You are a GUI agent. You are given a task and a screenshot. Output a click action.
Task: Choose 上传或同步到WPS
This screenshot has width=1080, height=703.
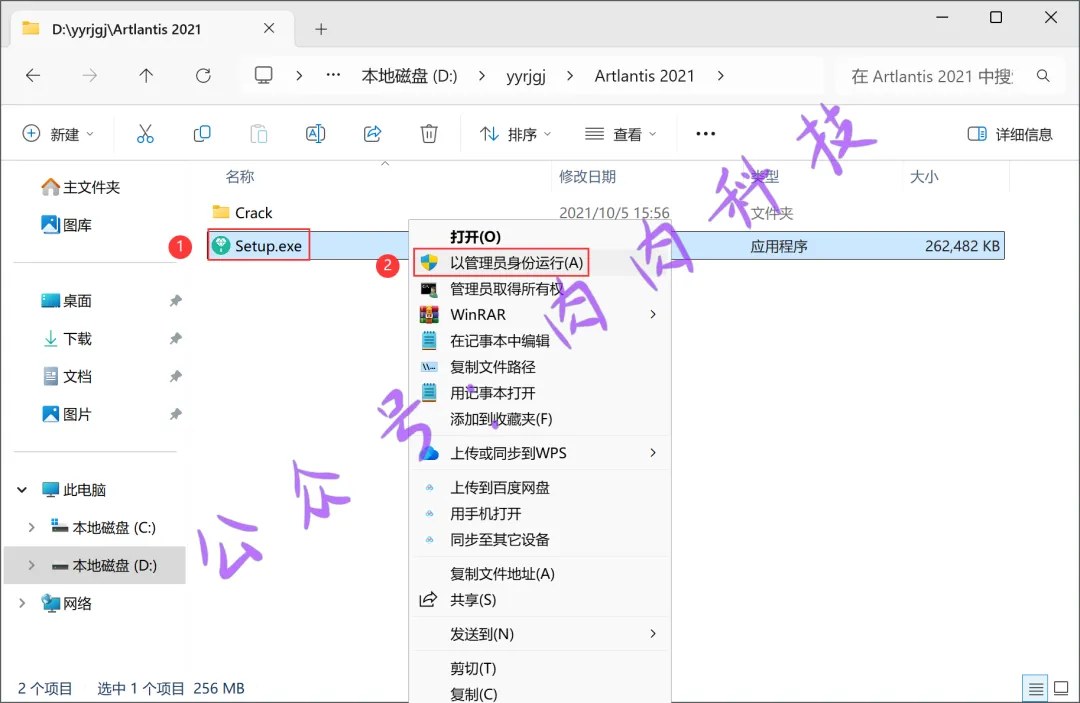(540, 453)
